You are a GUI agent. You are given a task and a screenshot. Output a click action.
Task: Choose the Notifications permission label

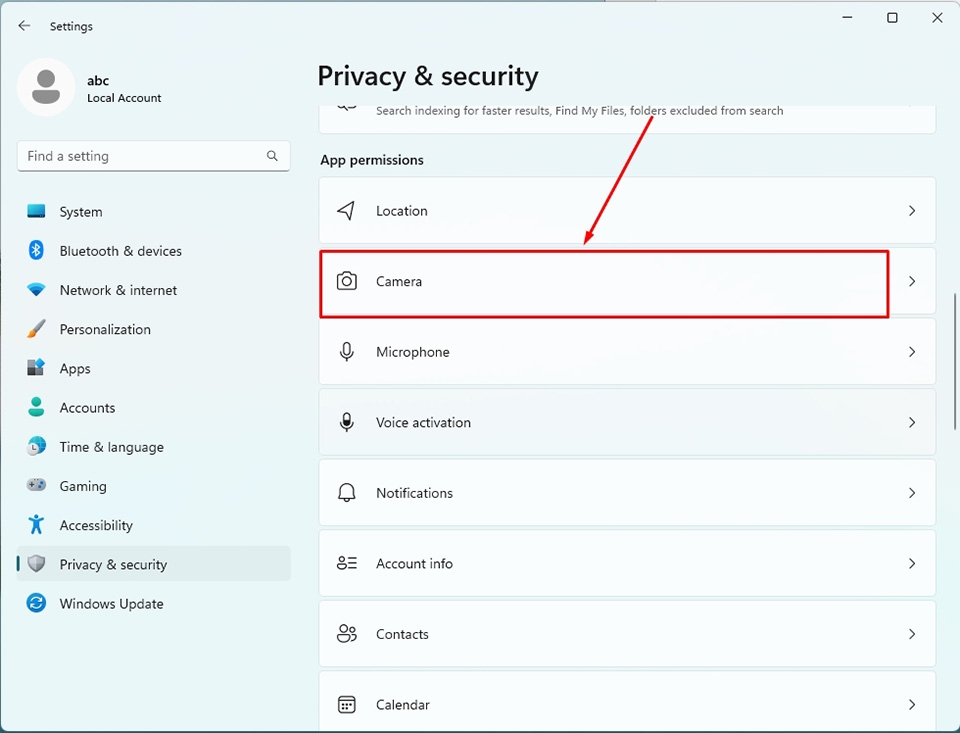(x=414, y=492)
